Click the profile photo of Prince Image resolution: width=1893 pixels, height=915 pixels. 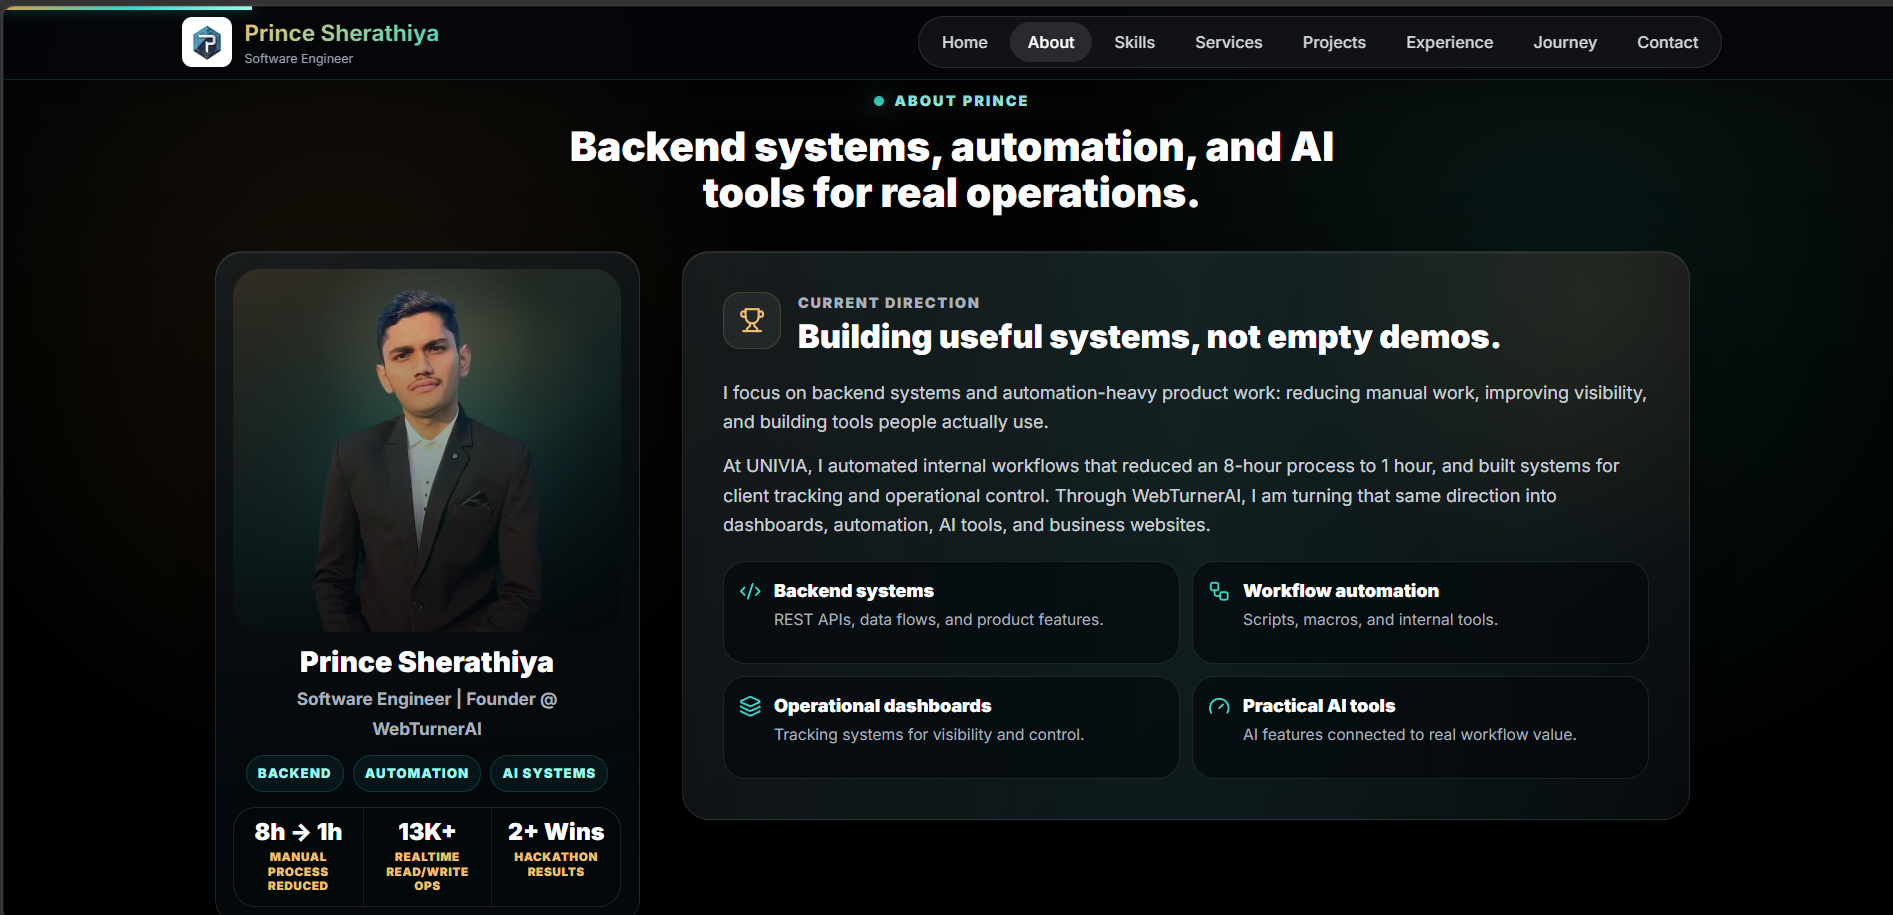[427, 450]
